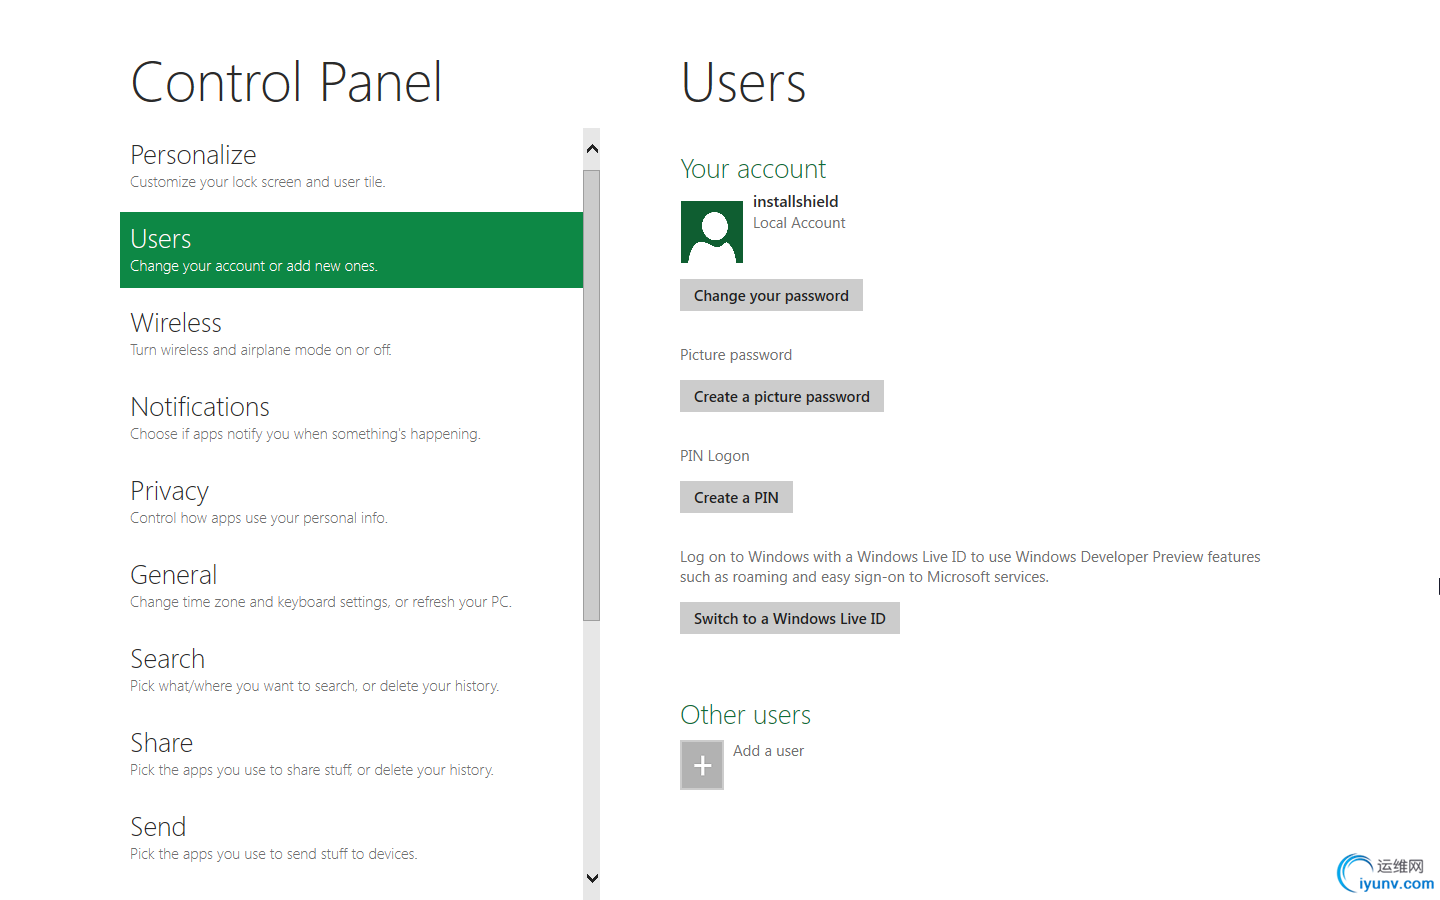Go to the Share settings category
The image size is (1440, 900).
351,754
